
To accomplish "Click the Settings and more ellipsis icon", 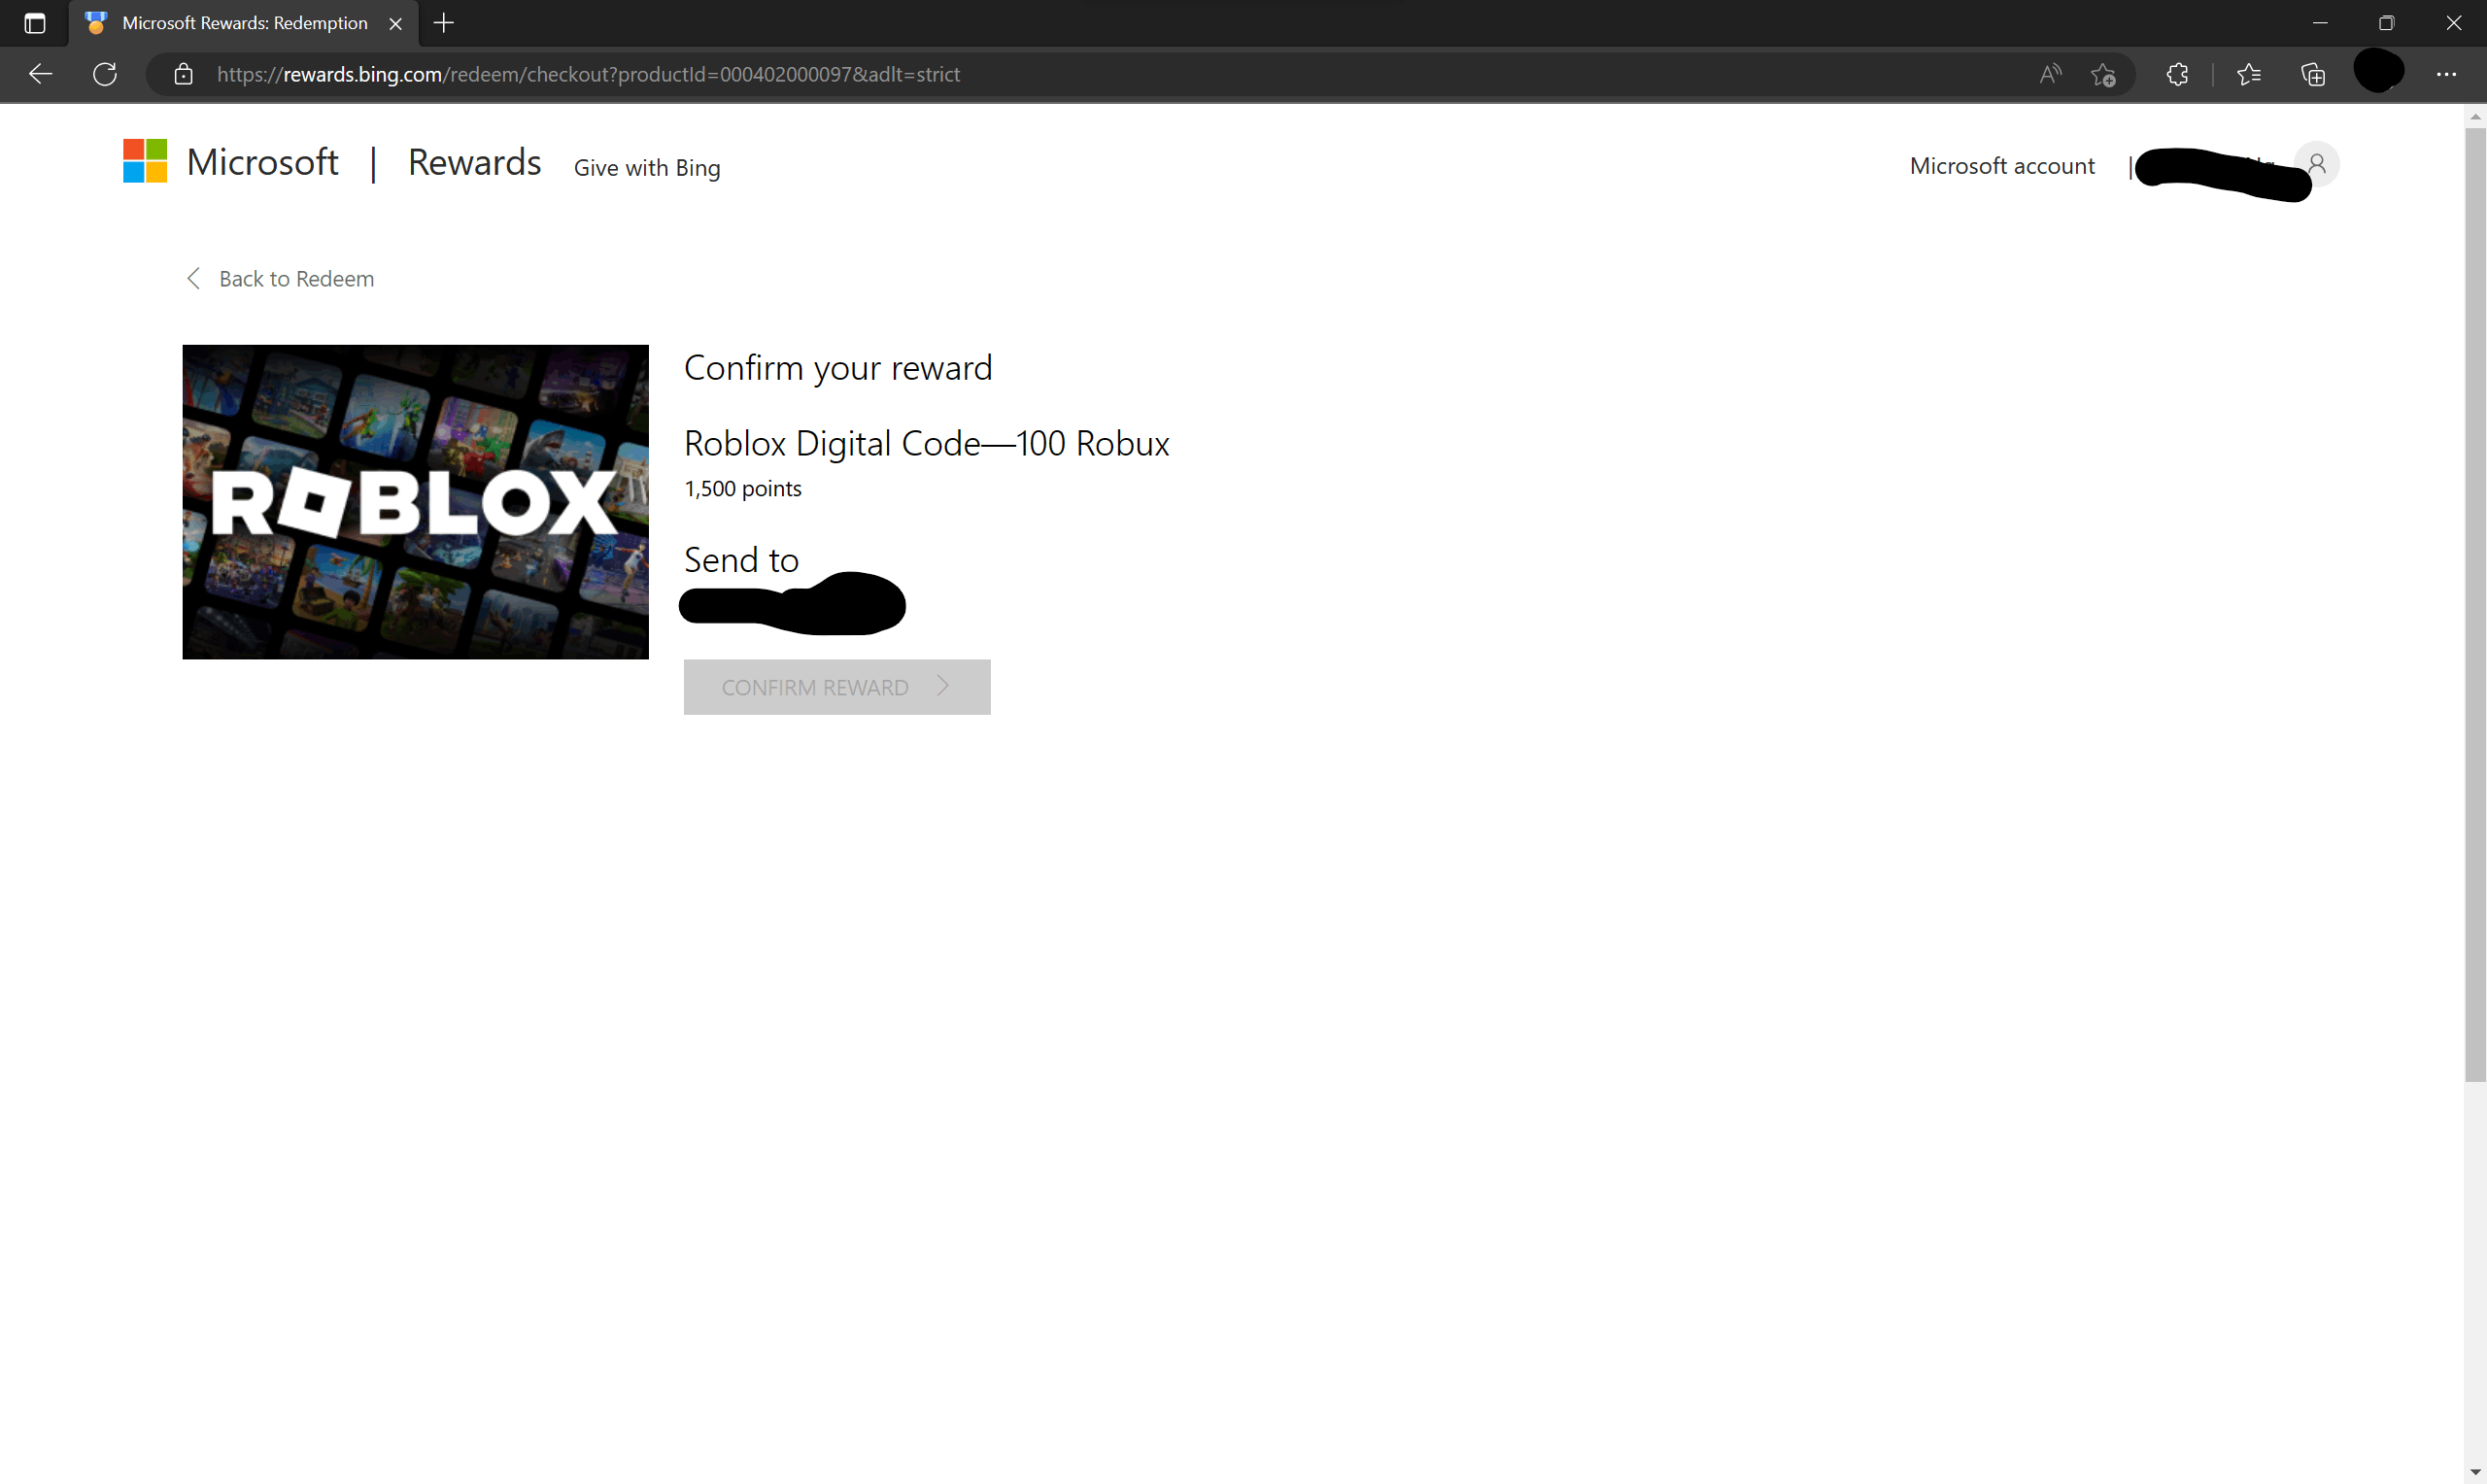I will click(x=2446, y=74).
